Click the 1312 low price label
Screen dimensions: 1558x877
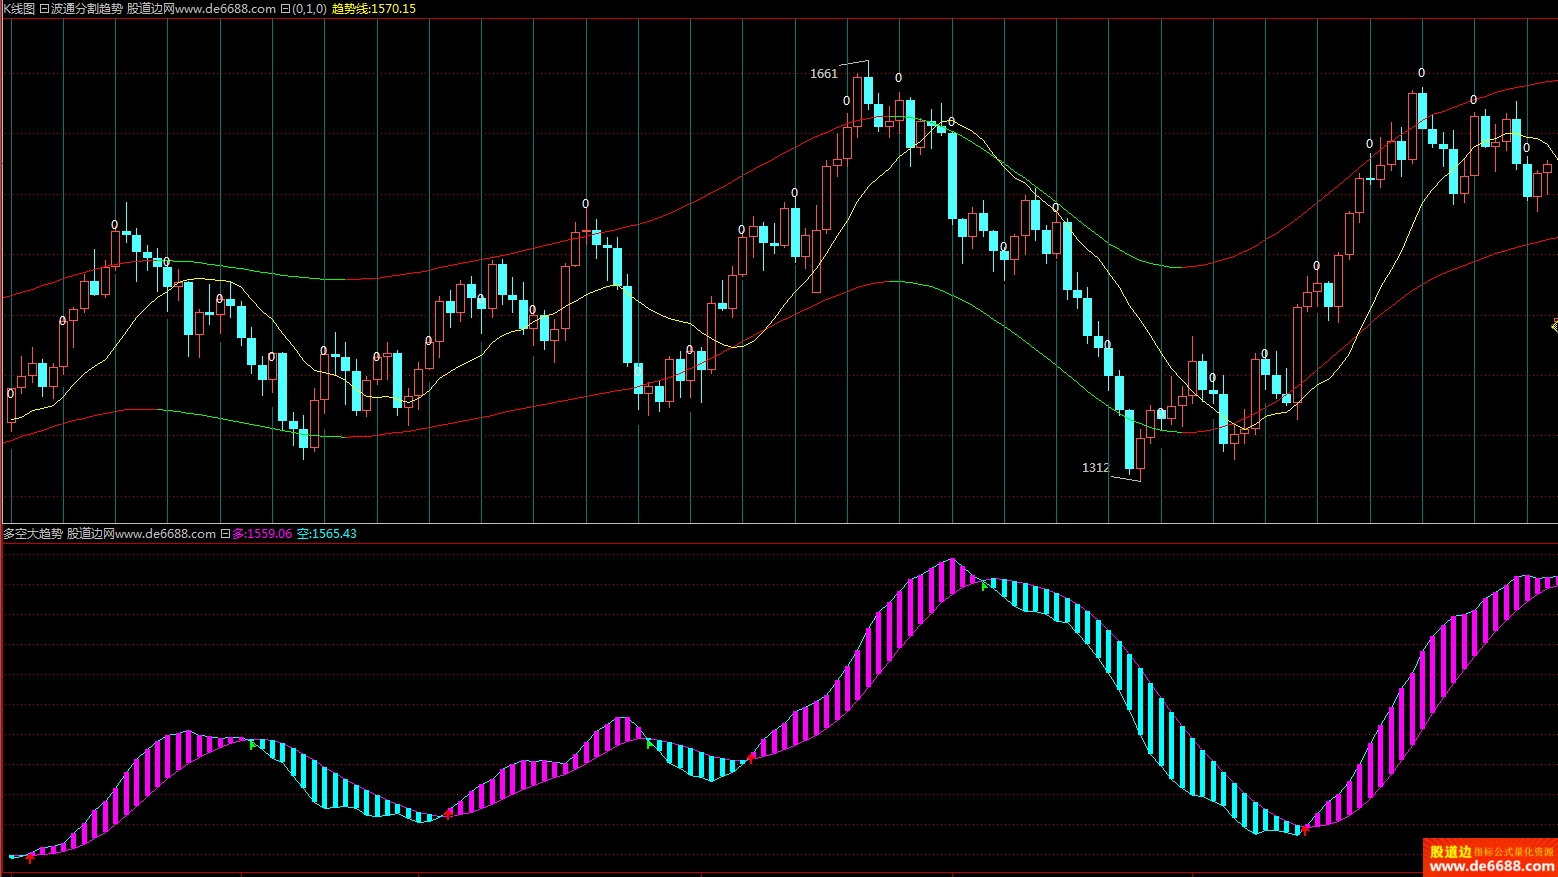pyautogui.click(x=1095, y=468)
